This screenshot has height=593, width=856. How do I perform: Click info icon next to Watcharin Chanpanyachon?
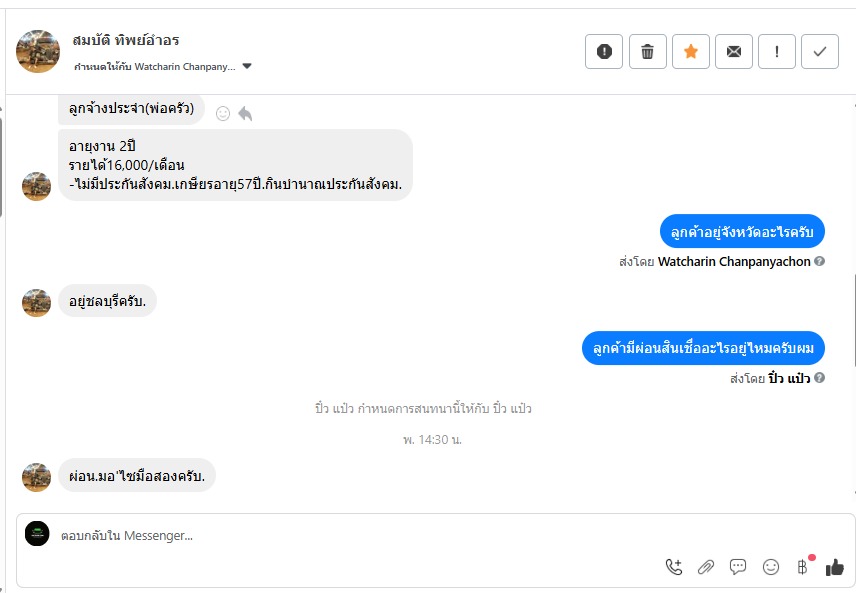pos(819,261)
